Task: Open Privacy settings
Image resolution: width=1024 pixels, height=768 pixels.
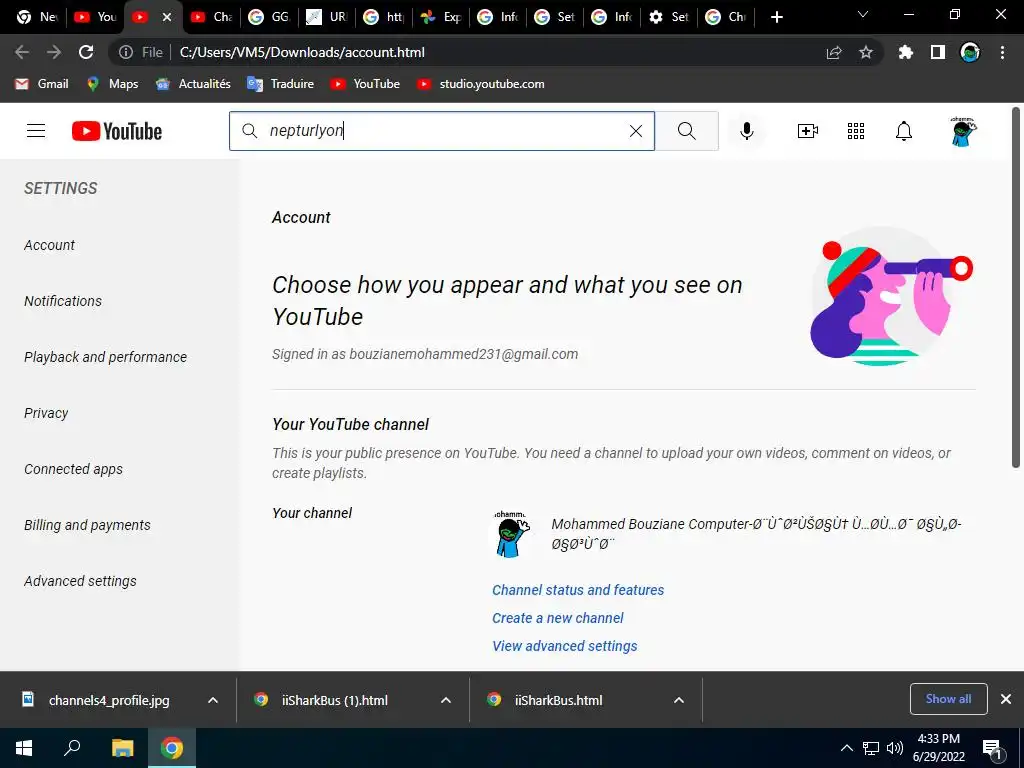Action: [x=46, y=413]
